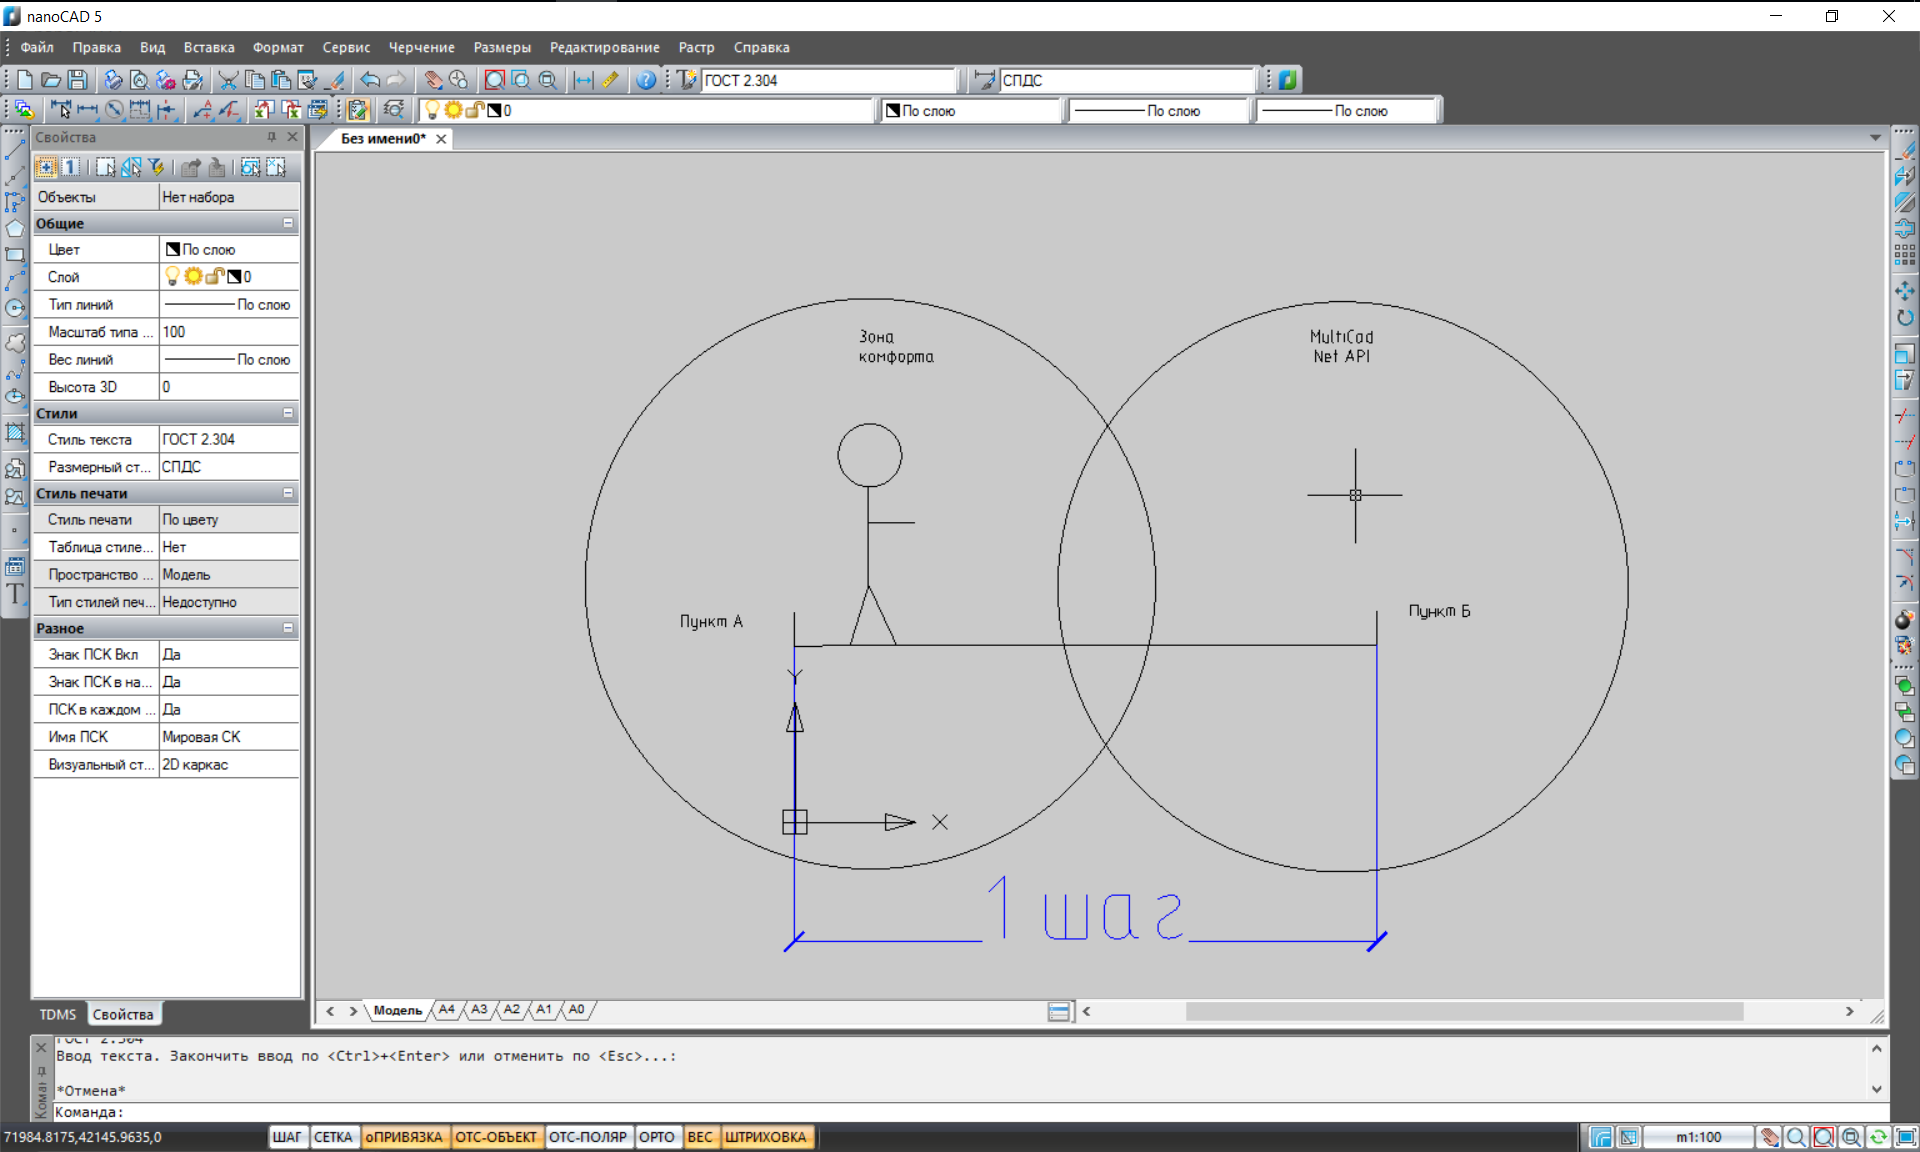Open the Вставка insert menu
The height and width of the screenshot is (1152, 1920).
(208, 47)
